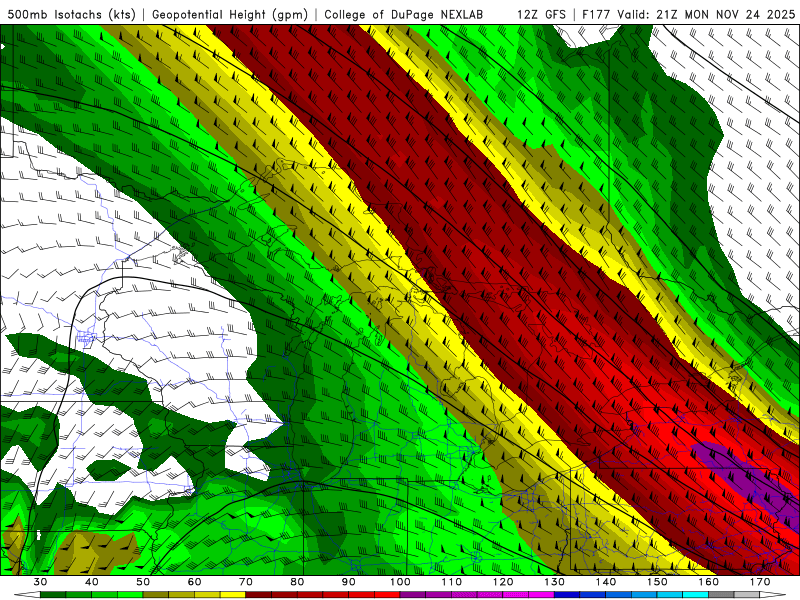The image size is (800, 600).
Task: Click the 60 label on the color scale
Action: coord(194,582)
